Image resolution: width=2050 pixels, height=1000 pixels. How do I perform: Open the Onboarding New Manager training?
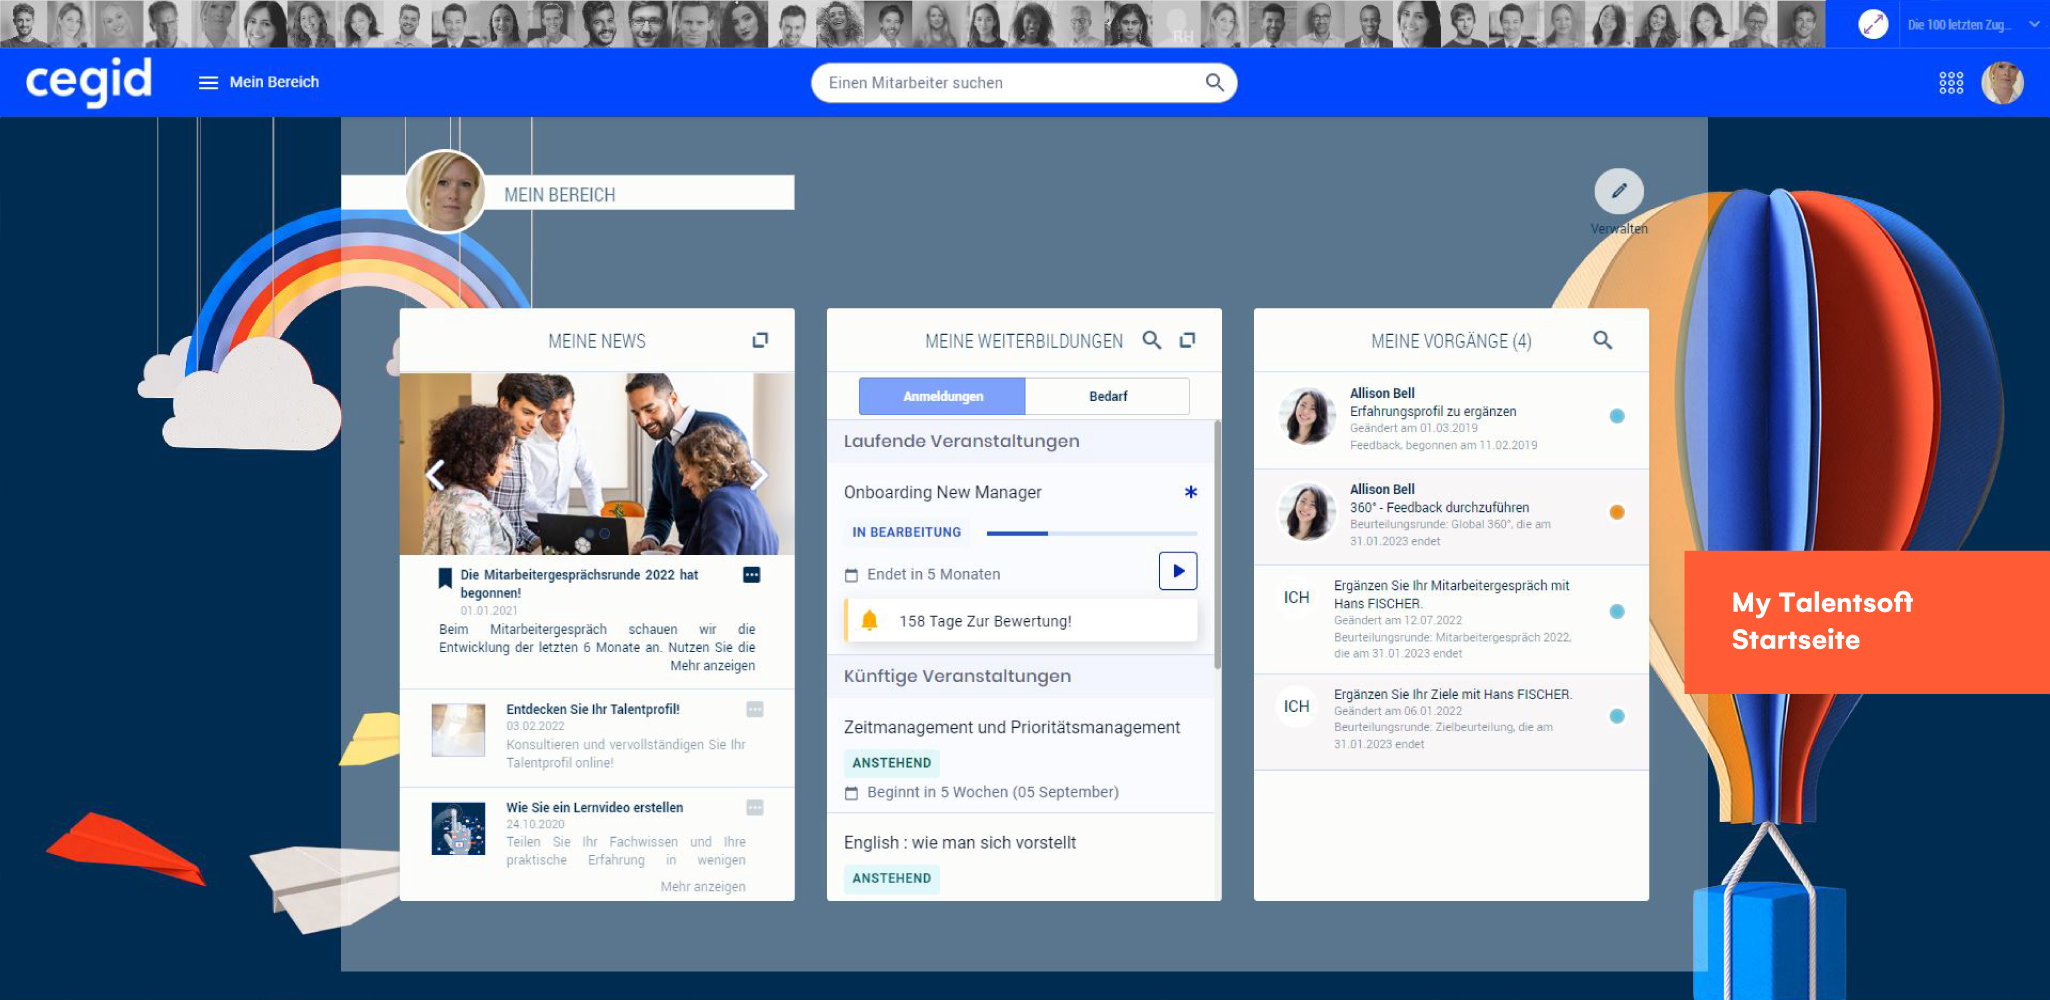[x=943, y=492]
